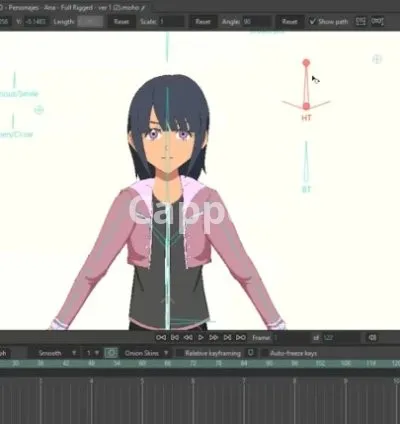400x424 pixels.
Task: Open the interval dropdown showing 1
Action: pyautogui.click(x=92, y=353)
